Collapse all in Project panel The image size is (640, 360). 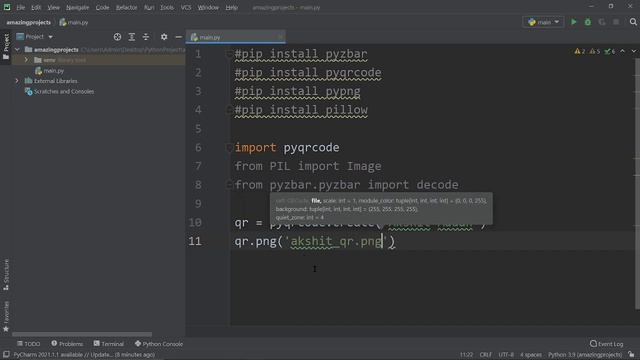click(x=146, y=37)
